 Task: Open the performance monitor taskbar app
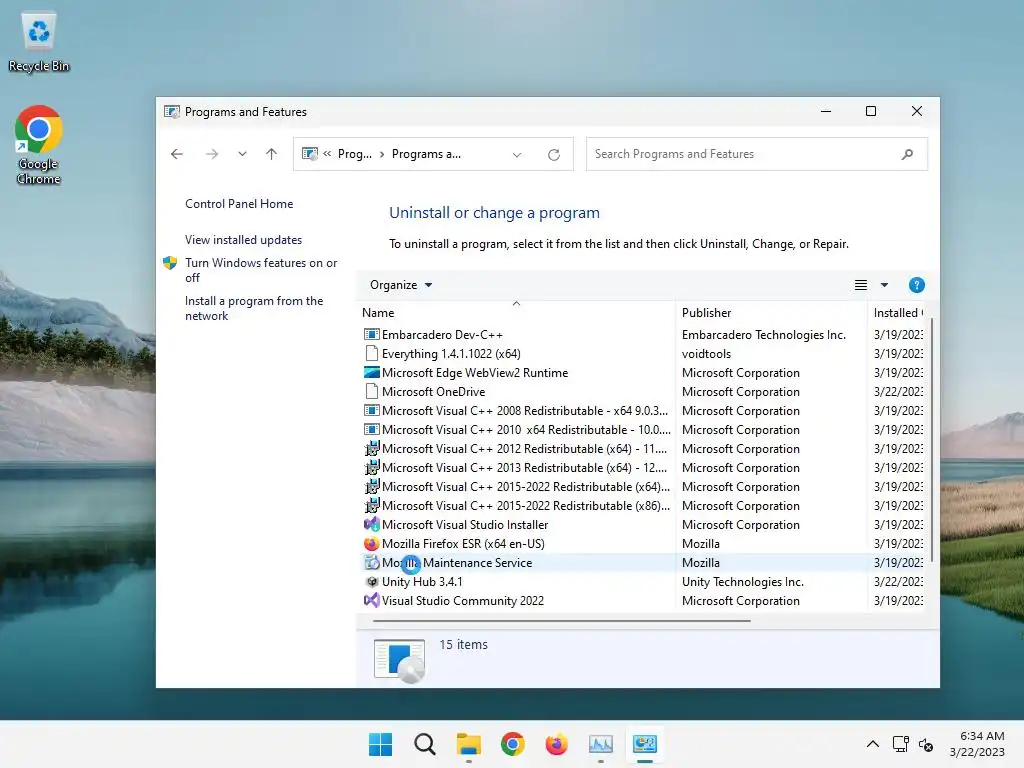coord(601,744)
